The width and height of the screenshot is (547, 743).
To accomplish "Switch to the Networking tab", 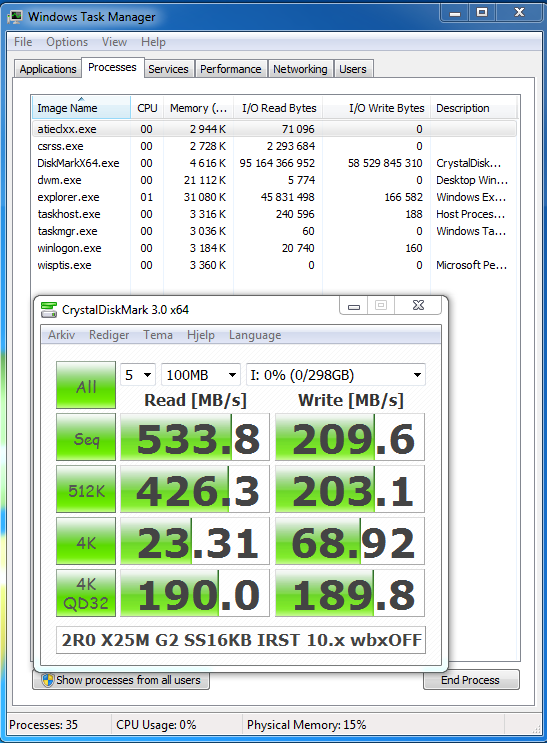I will pyautogui.click(x=300, y=69).
